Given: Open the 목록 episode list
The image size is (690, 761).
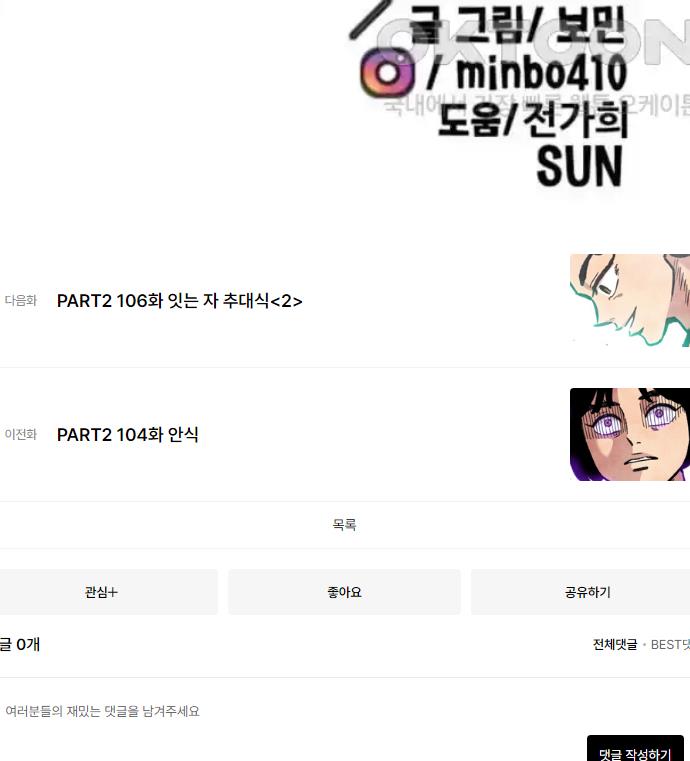Looking at the screenshot, I should [x=345, y=525].
